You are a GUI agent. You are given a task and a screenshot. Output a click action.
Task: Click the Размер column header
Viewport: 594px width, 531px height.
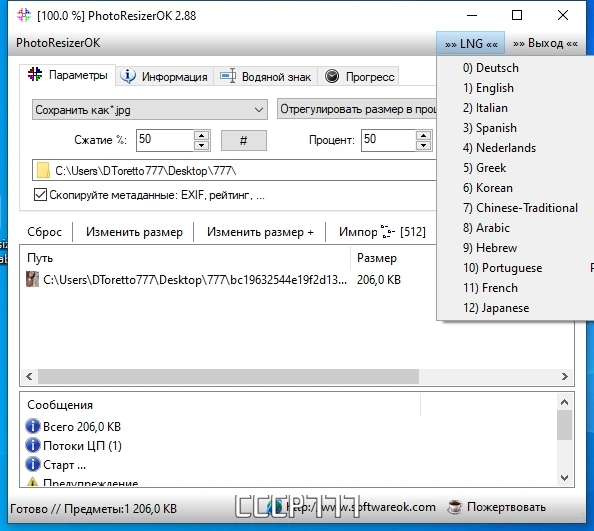393,258
